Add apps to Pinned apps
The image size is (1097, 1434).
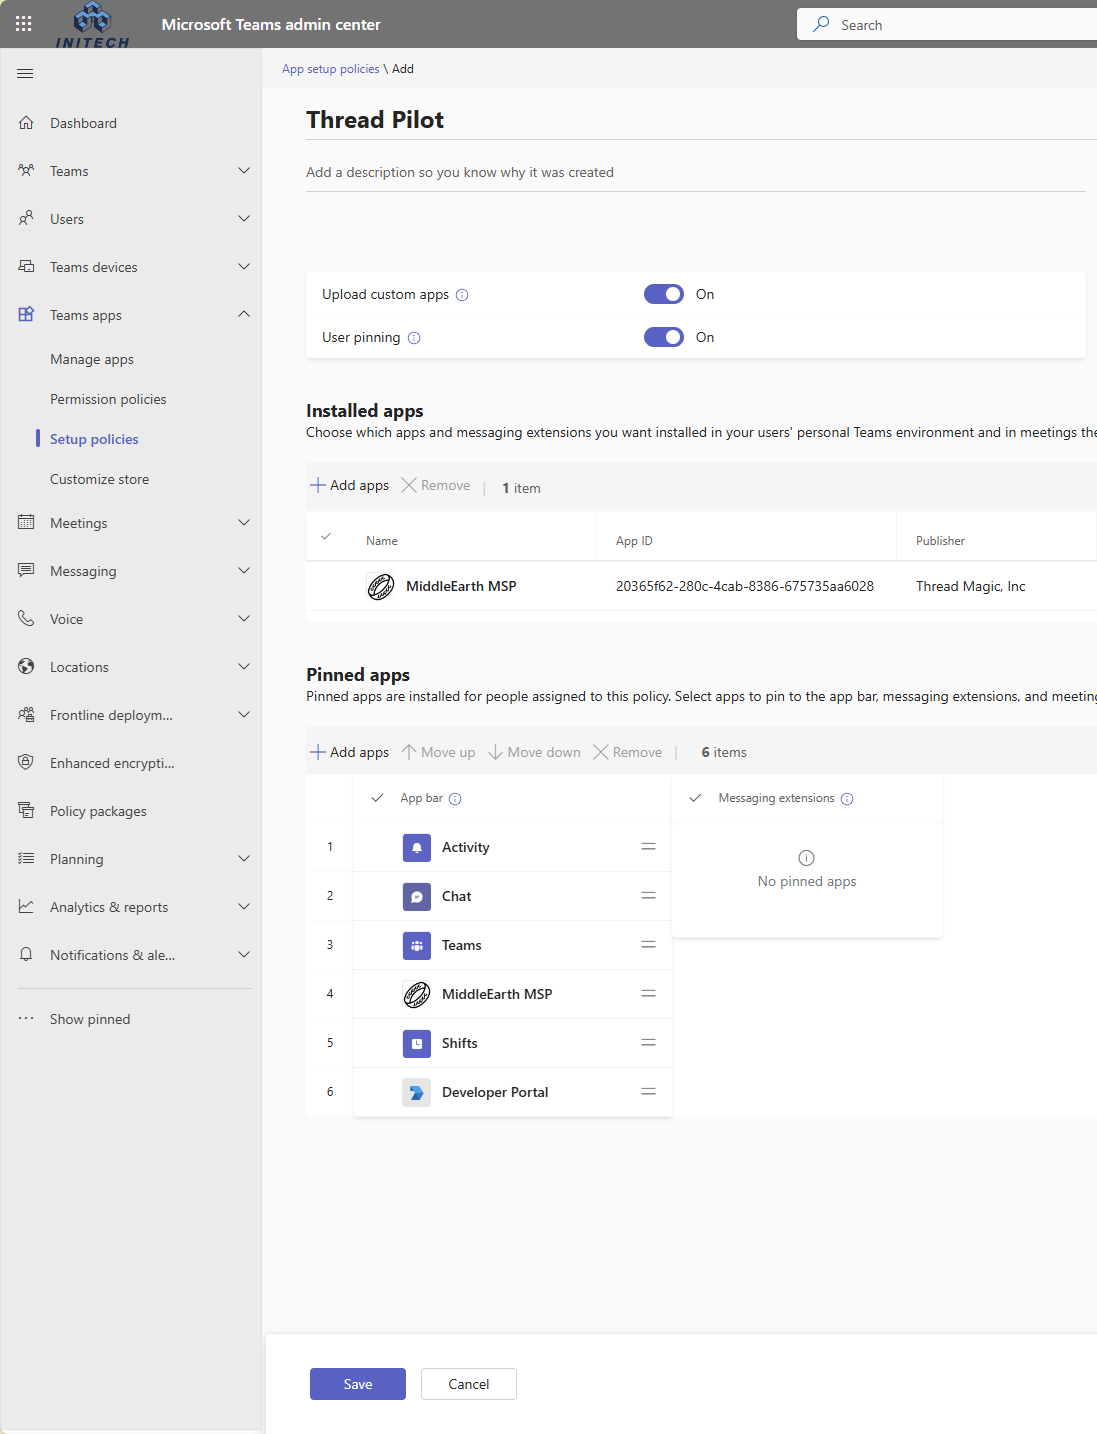click(349, 752)
